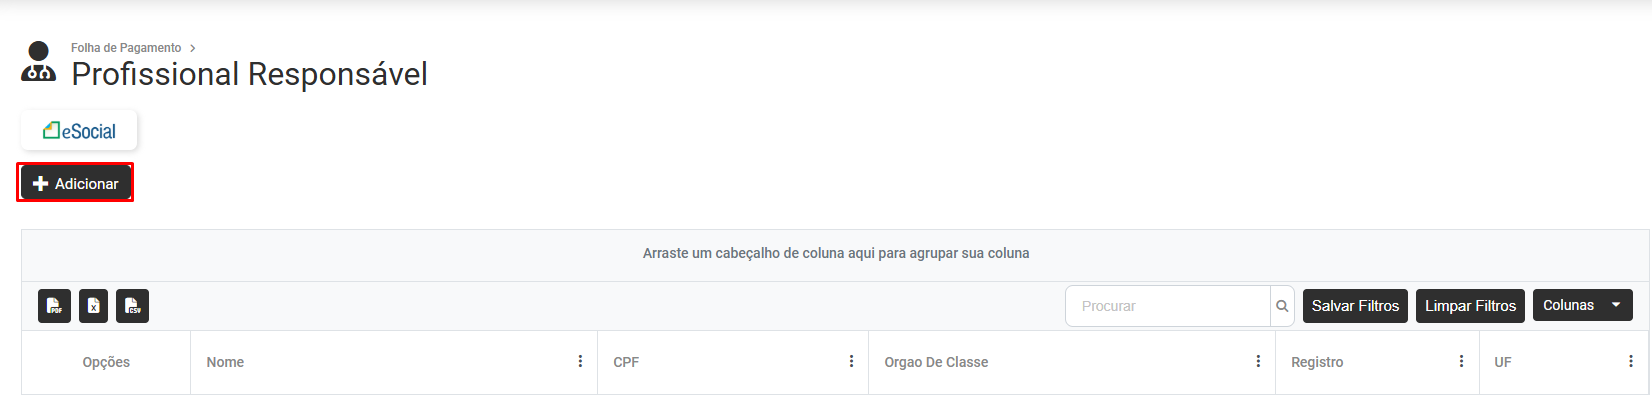Export the table as CSV
Viewport: 1652px width, 395px height.
[132, 306]
